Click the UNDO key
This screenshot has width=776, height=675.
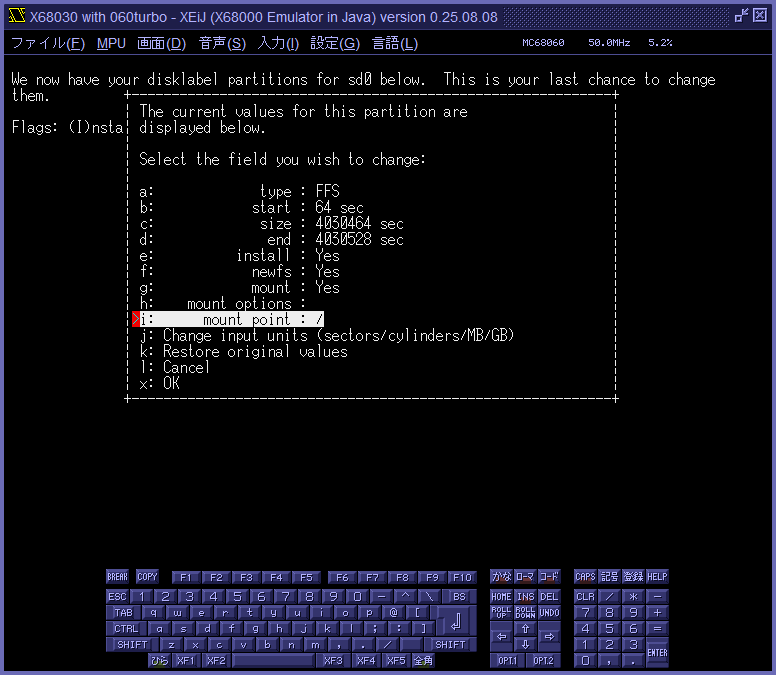(x=549, y=613)
